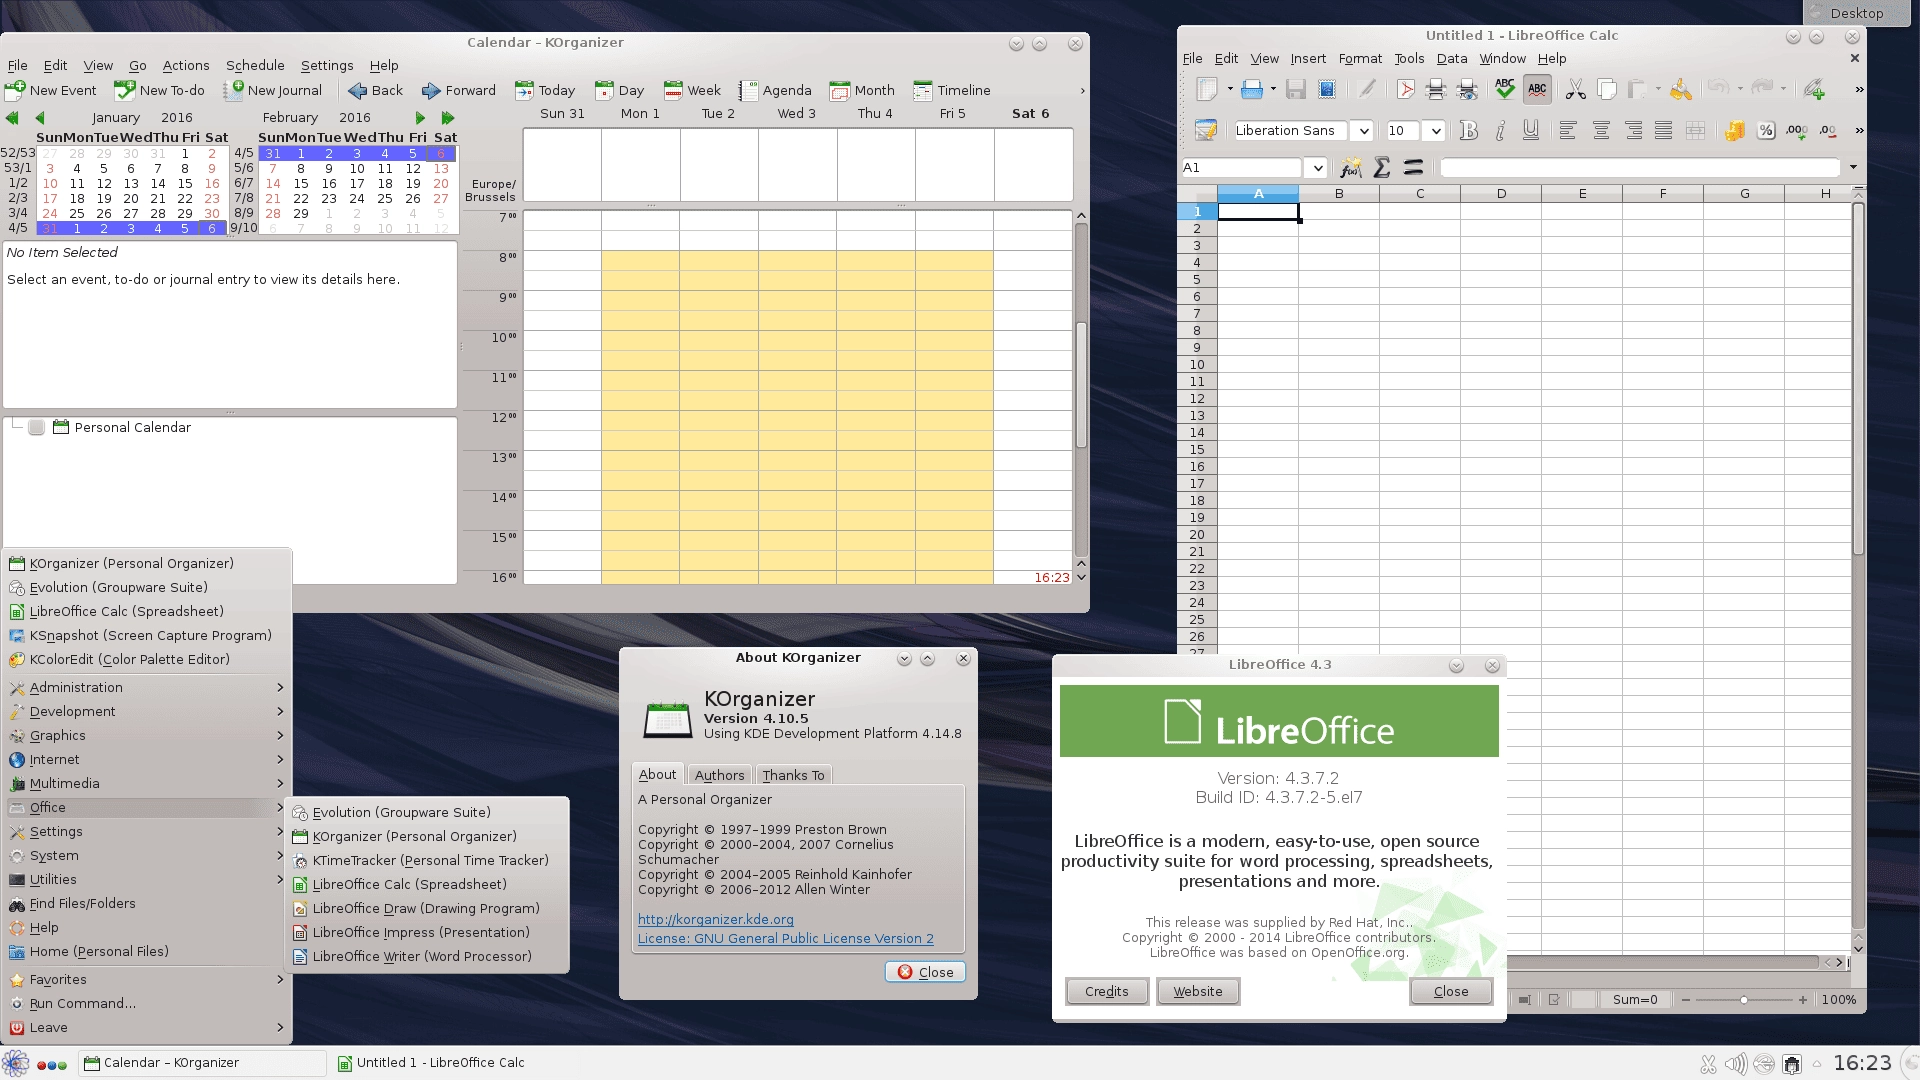The height and width of the screenshot is (1080, 1920).
Task: Expand the Administration submenu
Action: pyautogui.click(x=146, y=688)
